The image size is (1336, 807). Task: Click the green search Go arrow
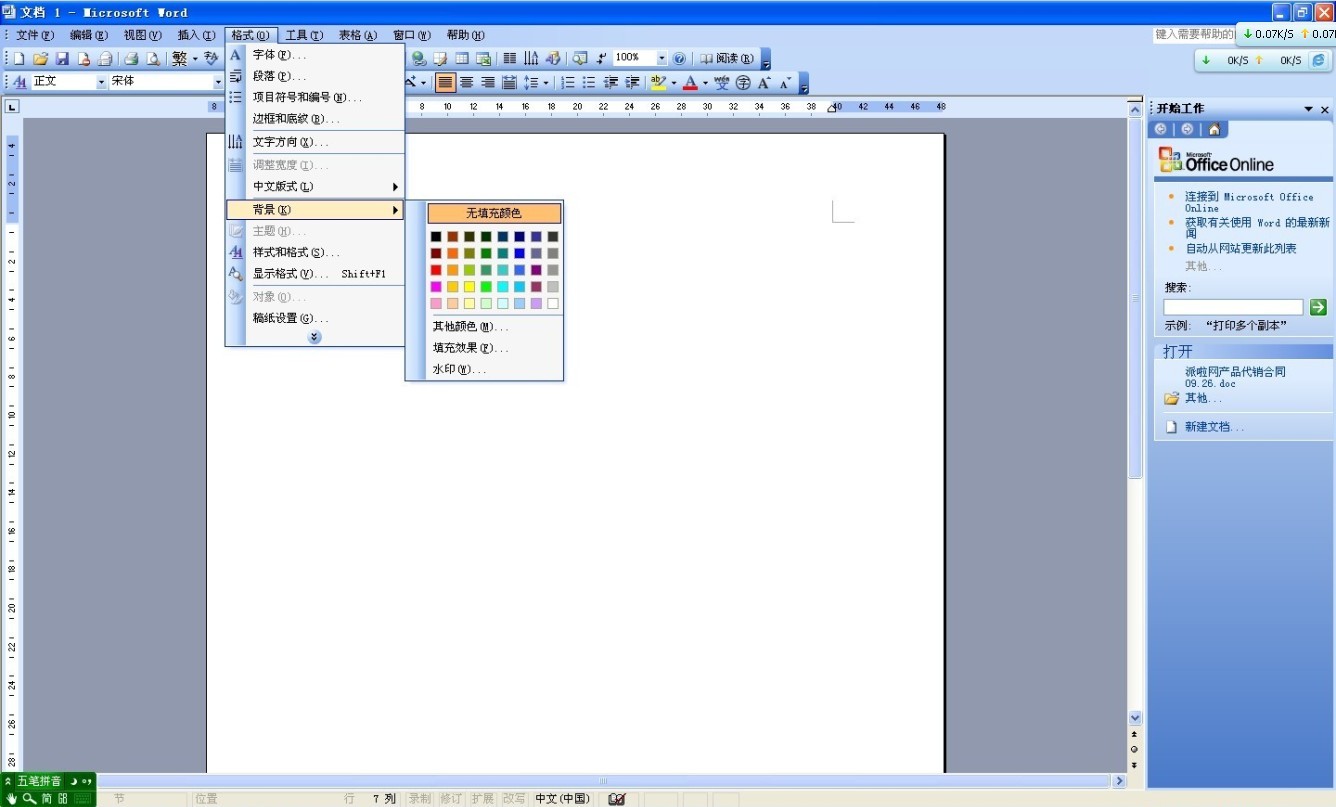[x=1318, y=307]
